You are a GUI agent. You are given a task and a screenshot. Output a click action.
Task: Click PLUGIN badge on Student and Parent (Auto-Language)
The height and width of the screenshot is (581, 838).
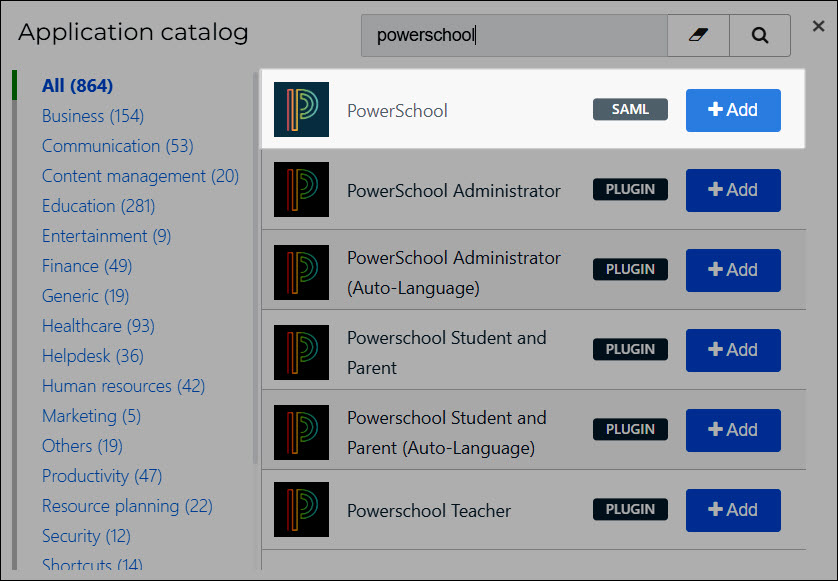630,429
